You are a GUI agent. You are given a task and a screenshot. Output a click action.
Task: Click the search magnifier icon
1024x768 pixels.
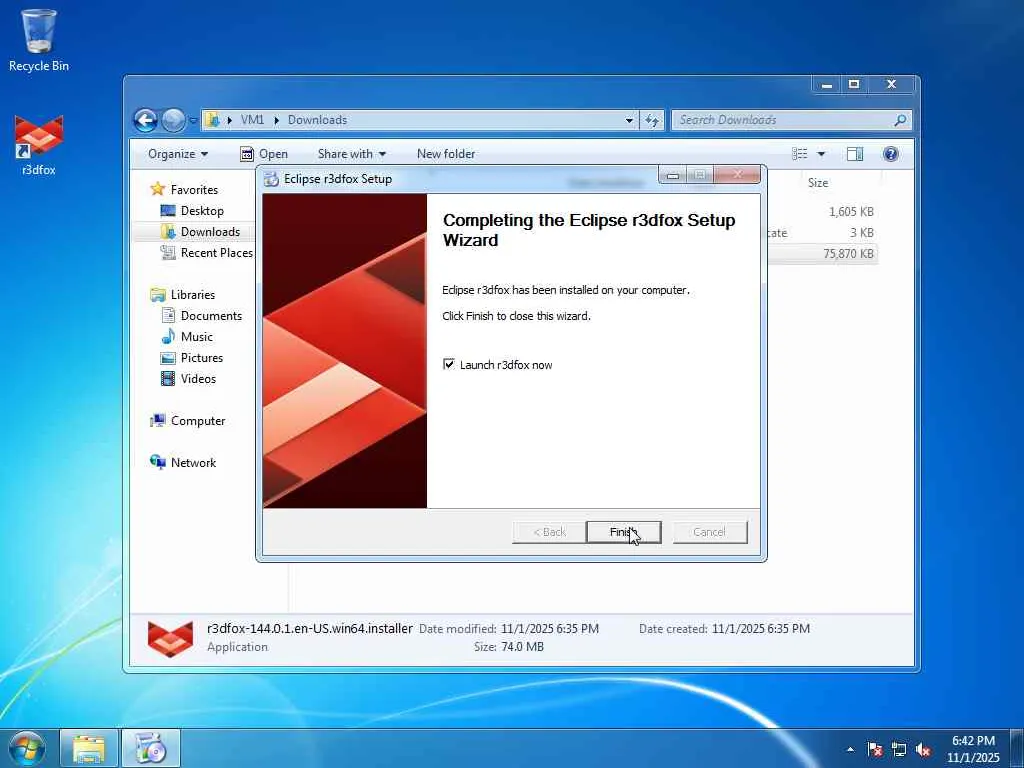(x=900, y=120)
